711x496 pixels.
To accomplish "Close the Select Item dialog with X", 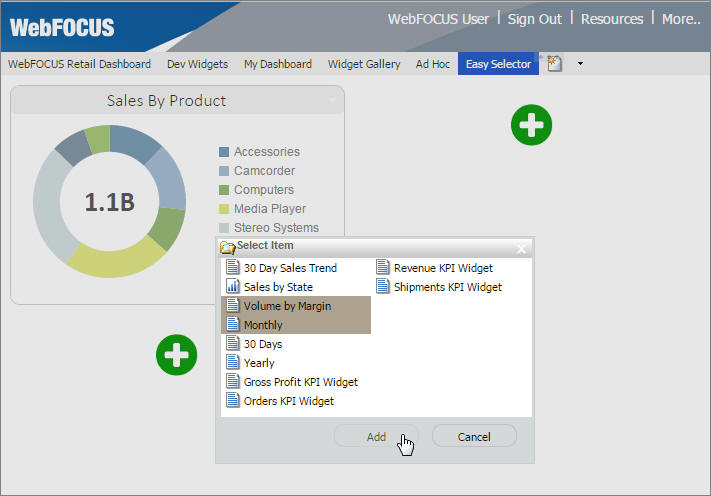I will (521, 248).
